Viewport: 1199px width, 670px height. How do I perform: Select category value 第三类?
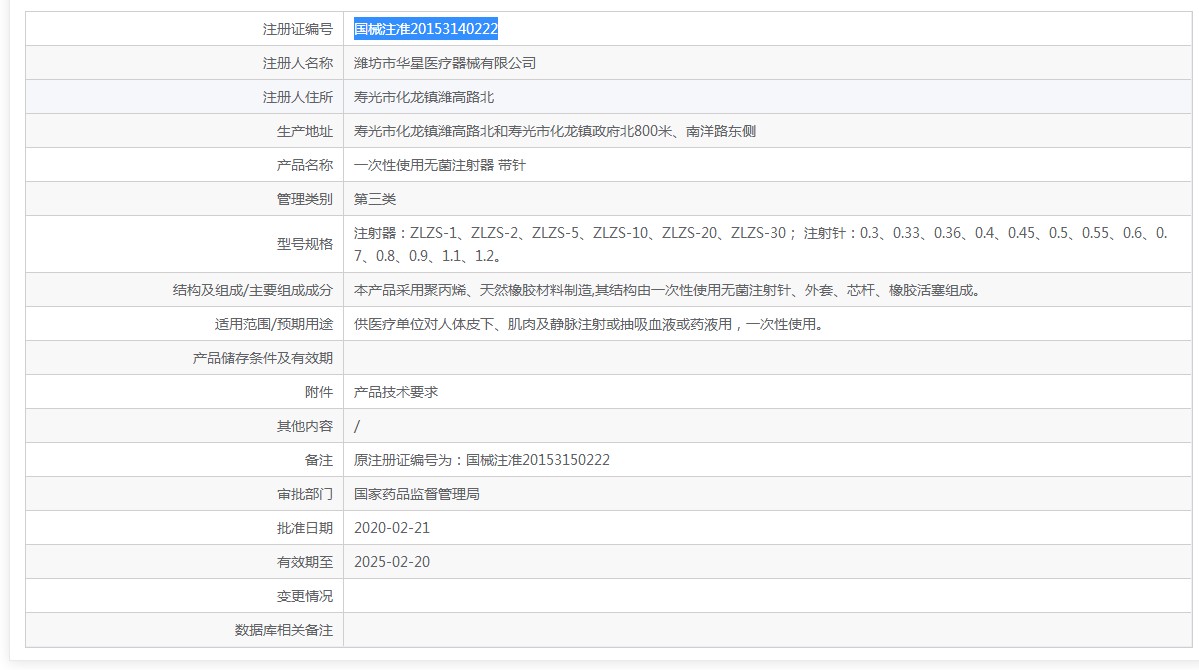pyautogui.click(x=375, y=199)
